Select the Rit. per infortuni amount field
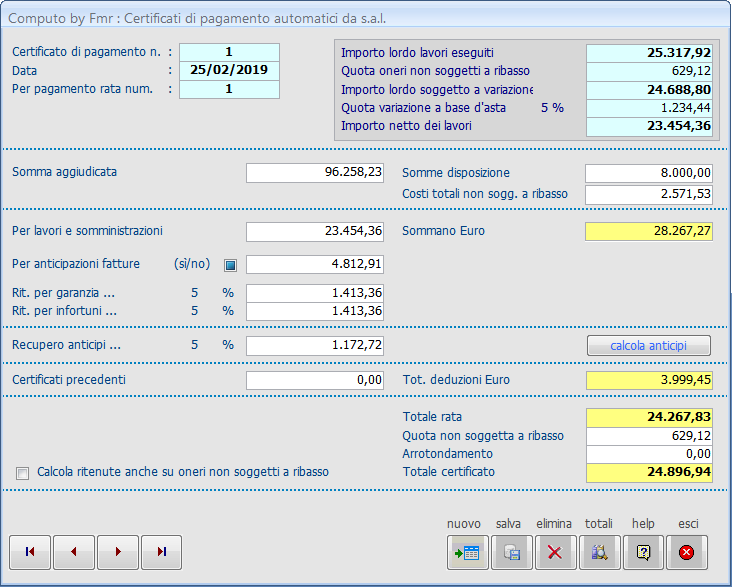Image resolution: width=732 pixels, height=587 pixels. coord(315,311)
